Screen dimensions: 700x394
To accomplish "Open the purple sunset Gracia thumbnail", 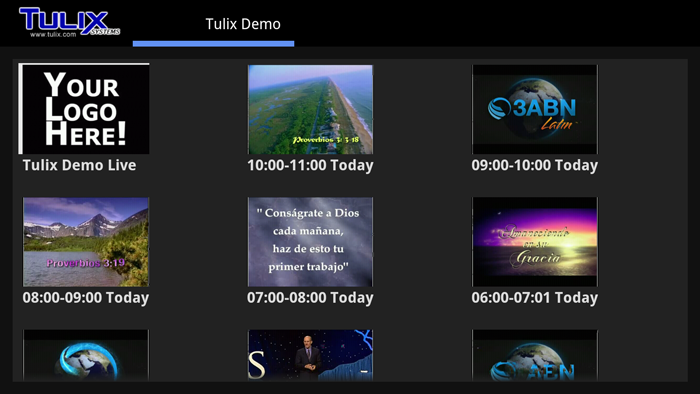I will [x=535, y=242].
